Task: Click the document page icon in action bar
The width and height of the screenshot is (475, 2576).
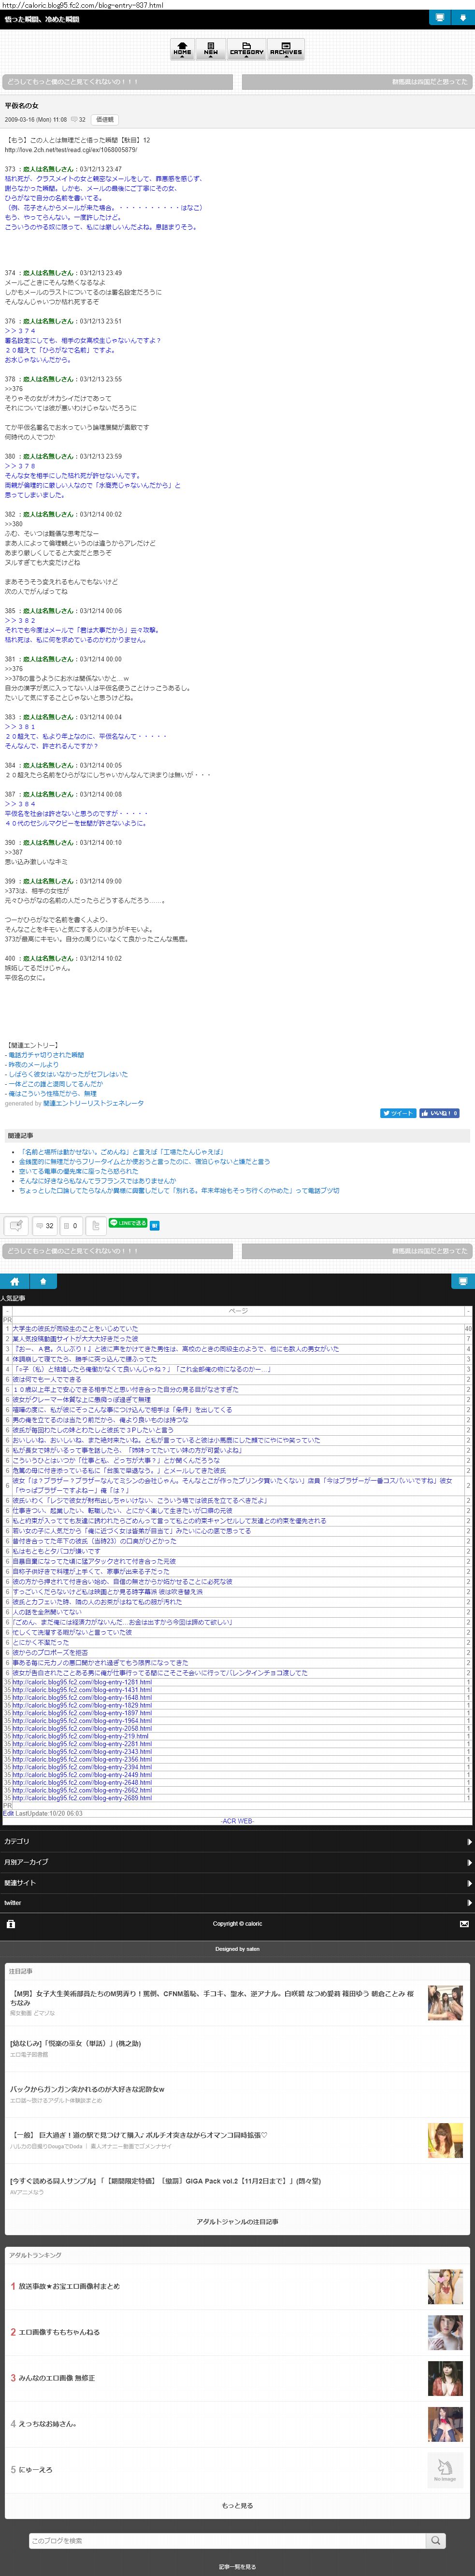Action: point(95,1225)
